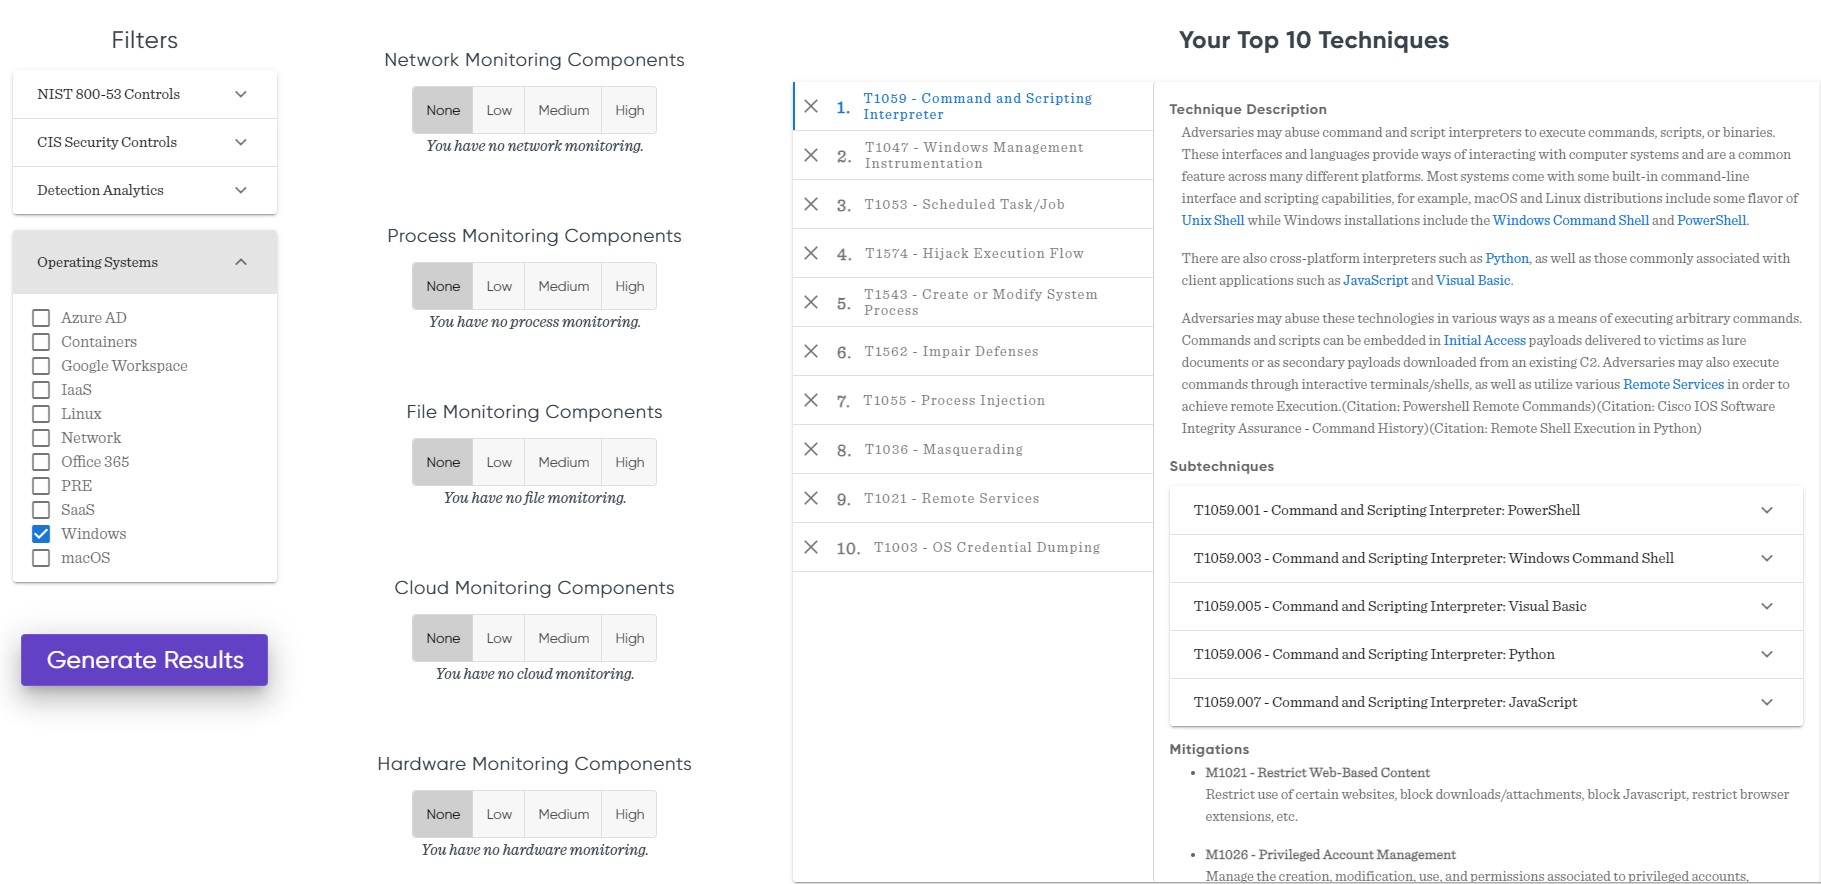This screenshot has width=1821, height=884.
Task: Set Network Monitoring Components to High
Action: click(x=629, y=110)
